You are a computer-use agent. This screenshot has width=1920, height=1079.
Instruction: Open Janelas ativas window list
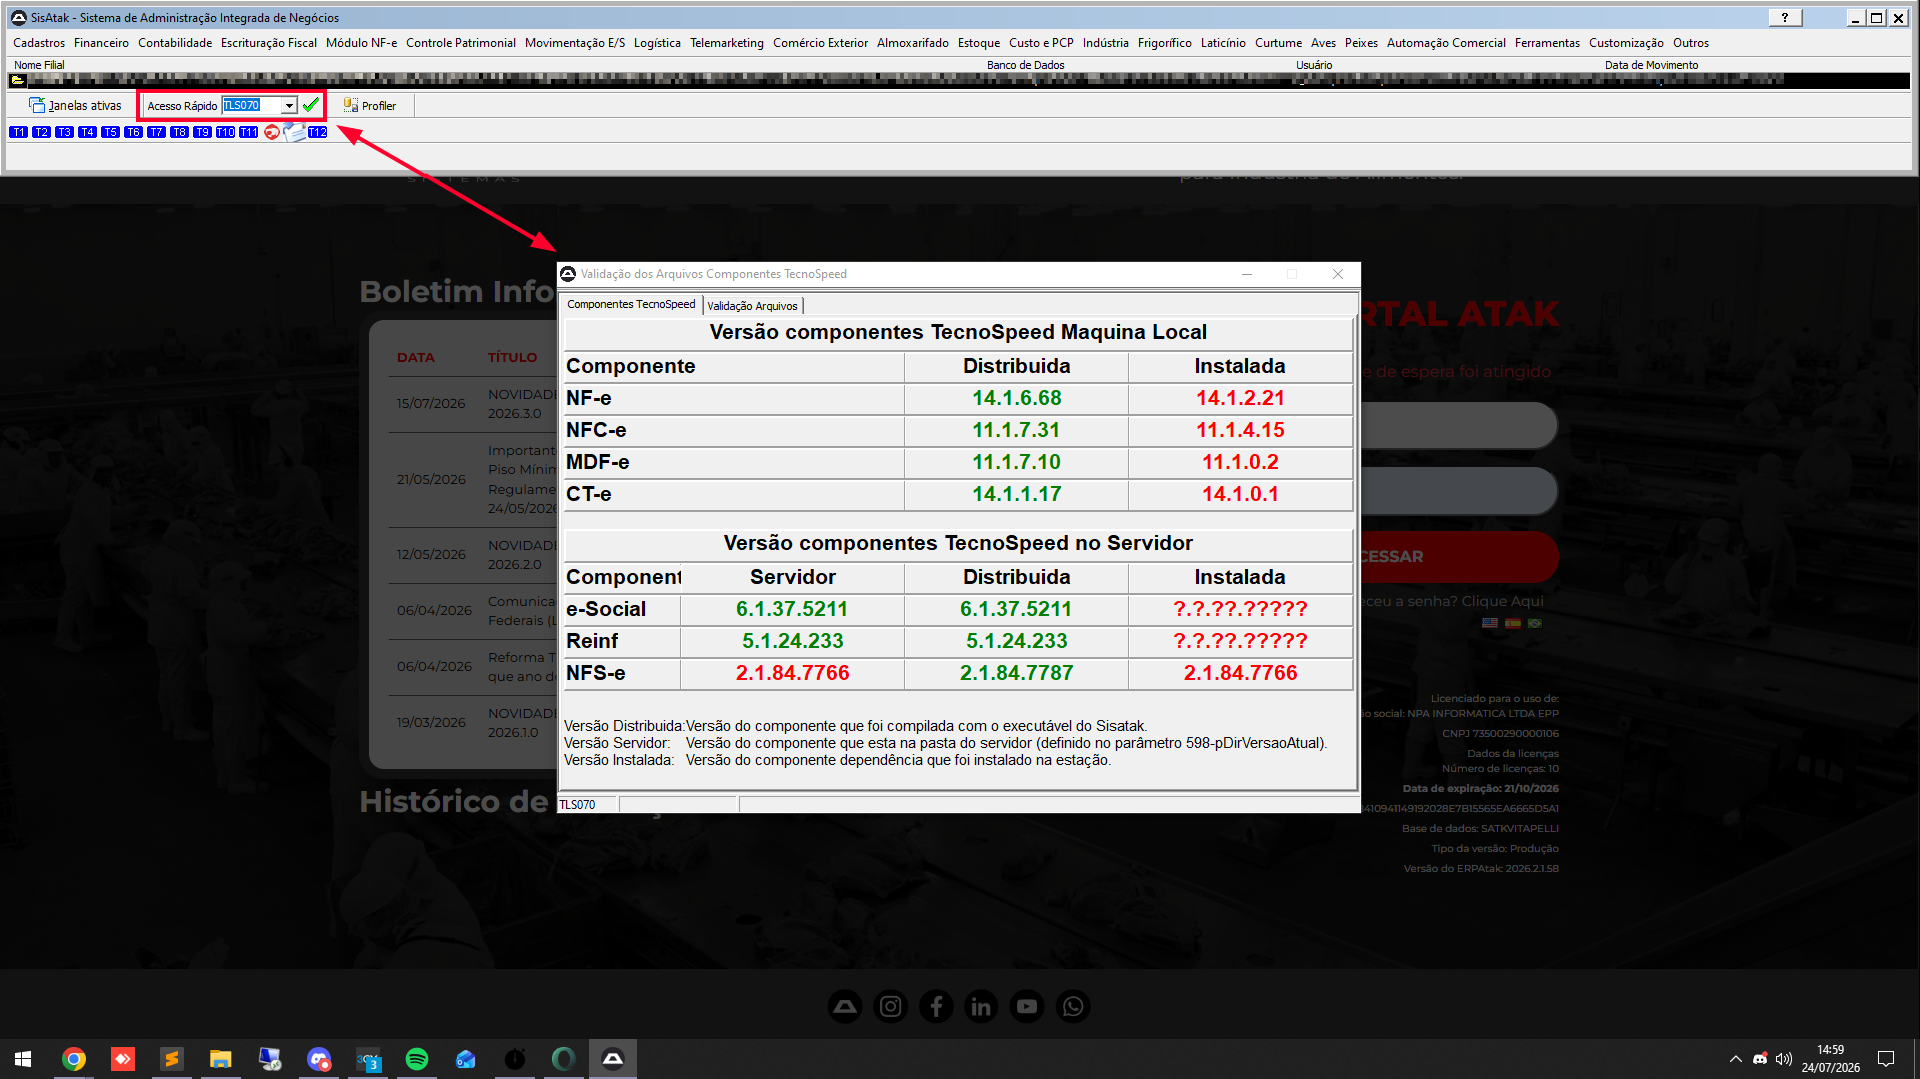coord(75,105)
